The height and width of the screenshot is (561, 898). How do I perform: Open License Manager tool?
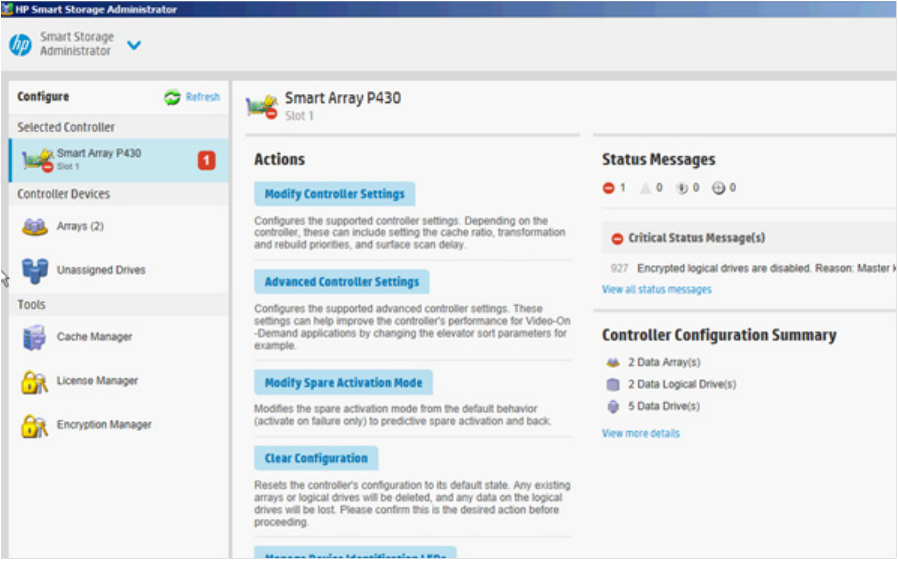pos(97,381)
